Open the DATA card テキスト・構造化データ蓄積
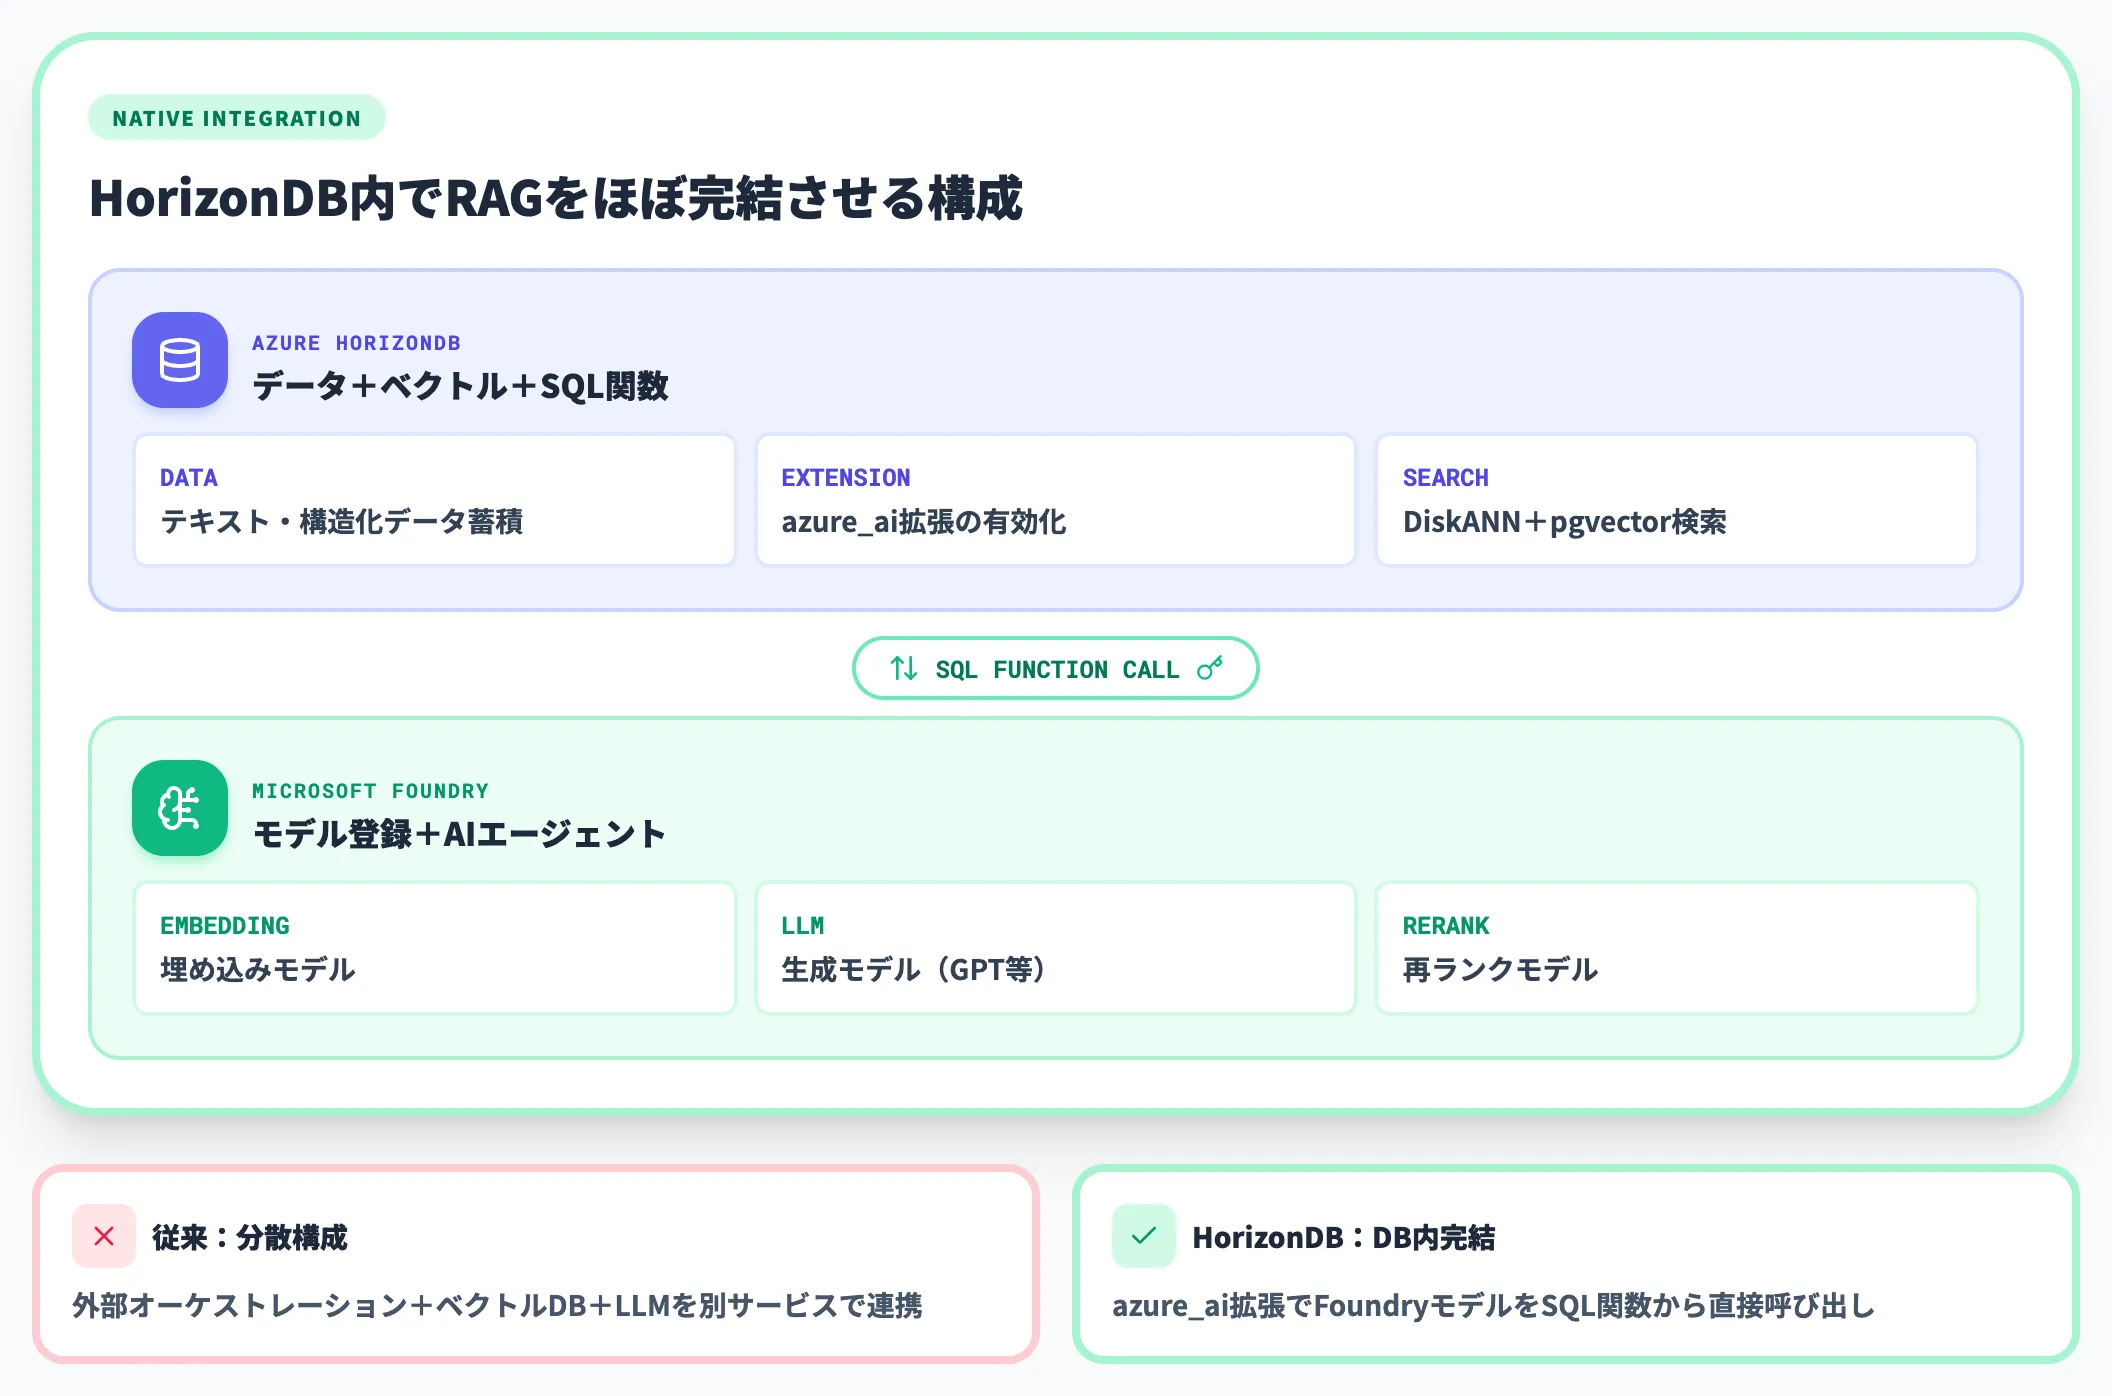 [x=435, y=500]
